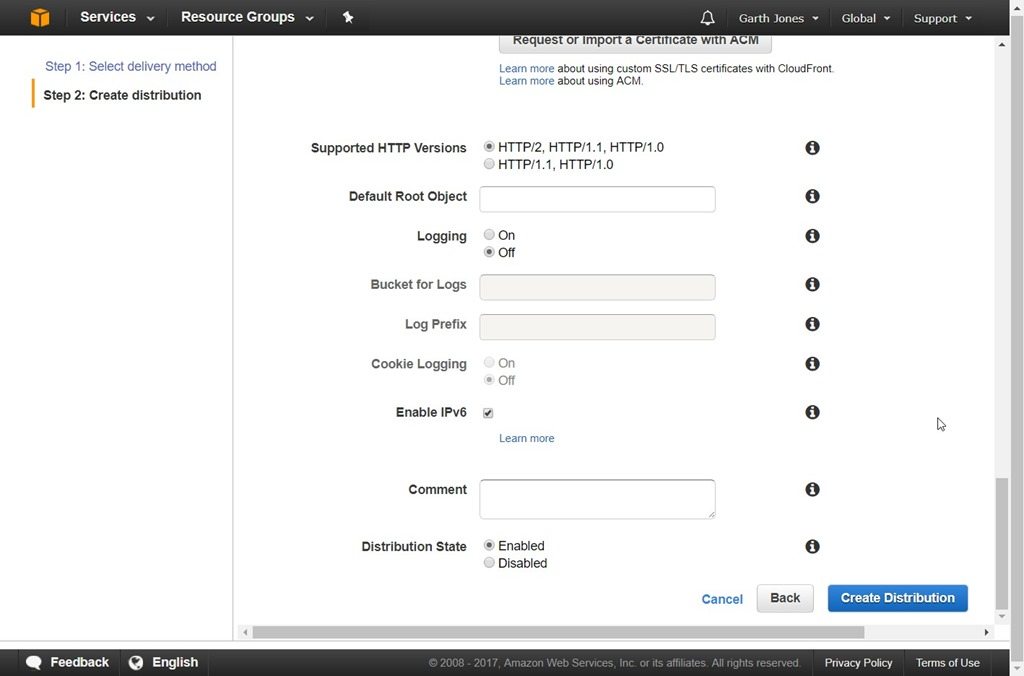1024x676 pixels.
Task: Click info icon next to Distribution State
Action: point(812,547)
